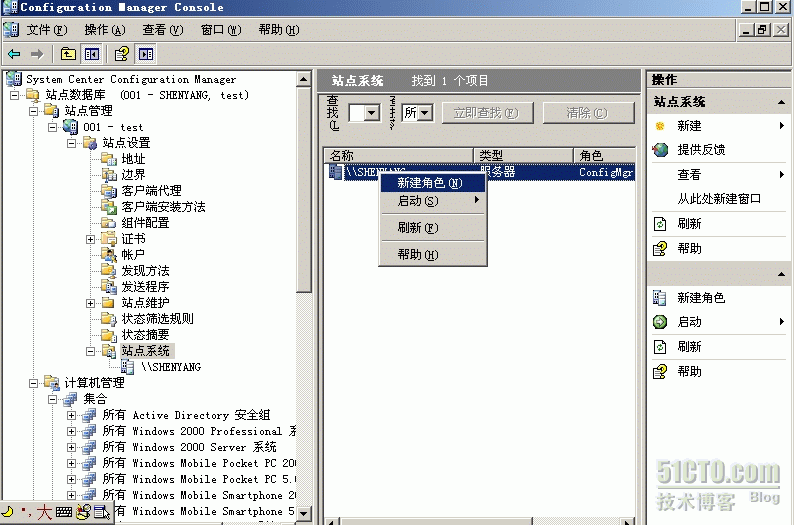
Task: Click the 边界 folder icon in tree
Action: (x=109, y=175)
